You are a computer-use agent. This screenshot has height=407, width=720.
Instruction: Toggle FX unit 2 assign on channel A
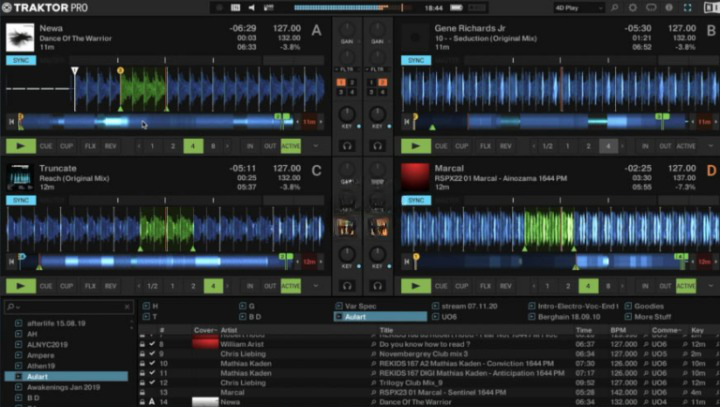coord(352,82)
